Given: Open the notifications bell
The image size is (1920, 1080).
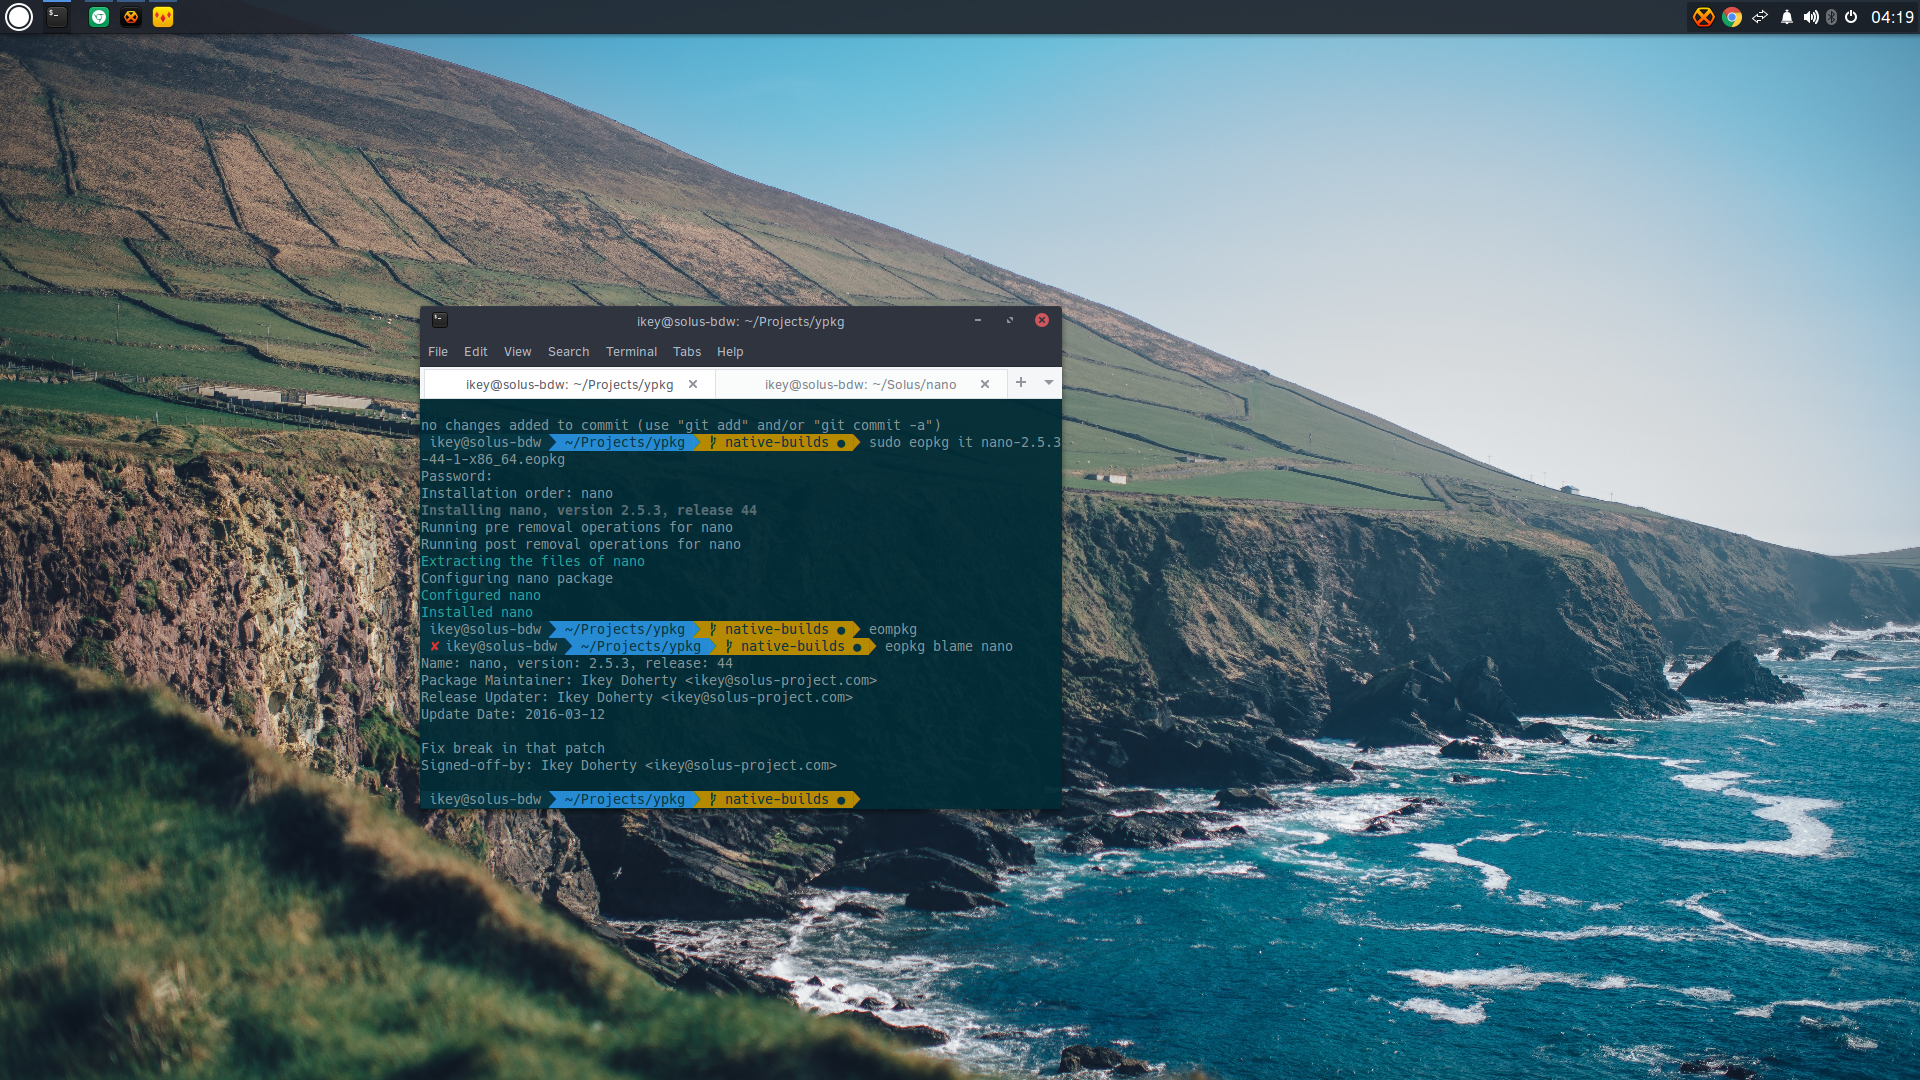Looking at the screenshot, I should 1786,17.
